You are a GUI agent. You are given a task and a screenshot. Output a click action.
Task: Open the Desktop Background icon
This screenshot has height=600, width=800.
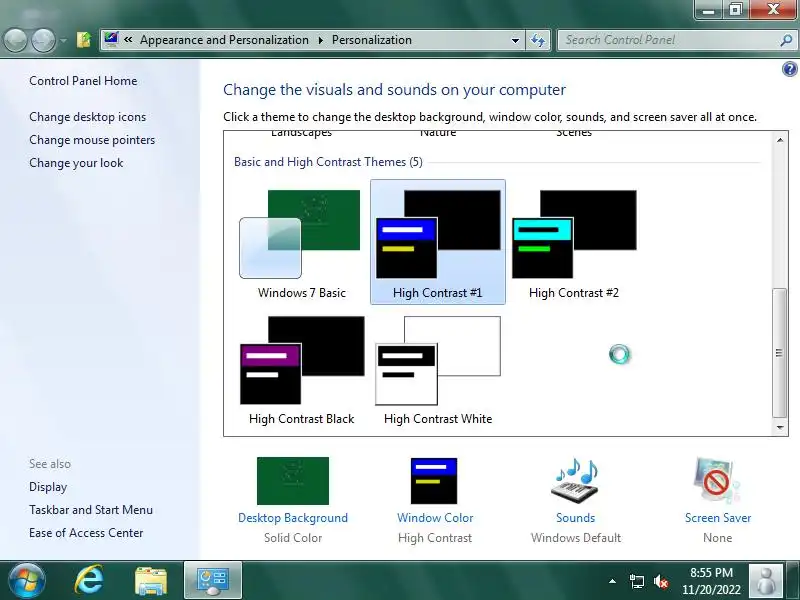(x=293, y=481)
